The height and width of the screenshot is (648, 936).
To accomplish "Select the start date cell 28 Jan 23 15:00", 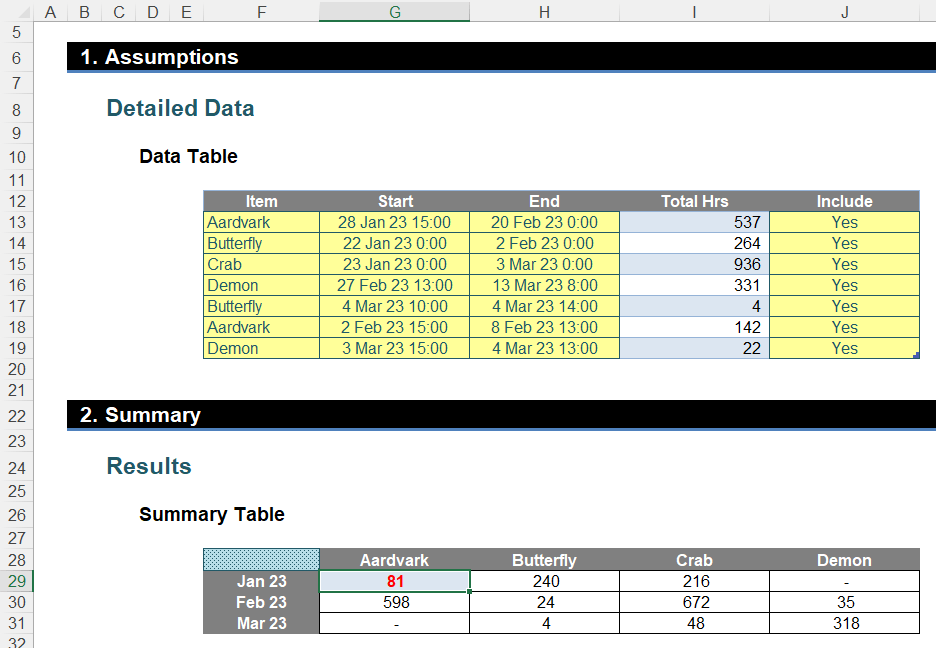I will pos(394,222).
